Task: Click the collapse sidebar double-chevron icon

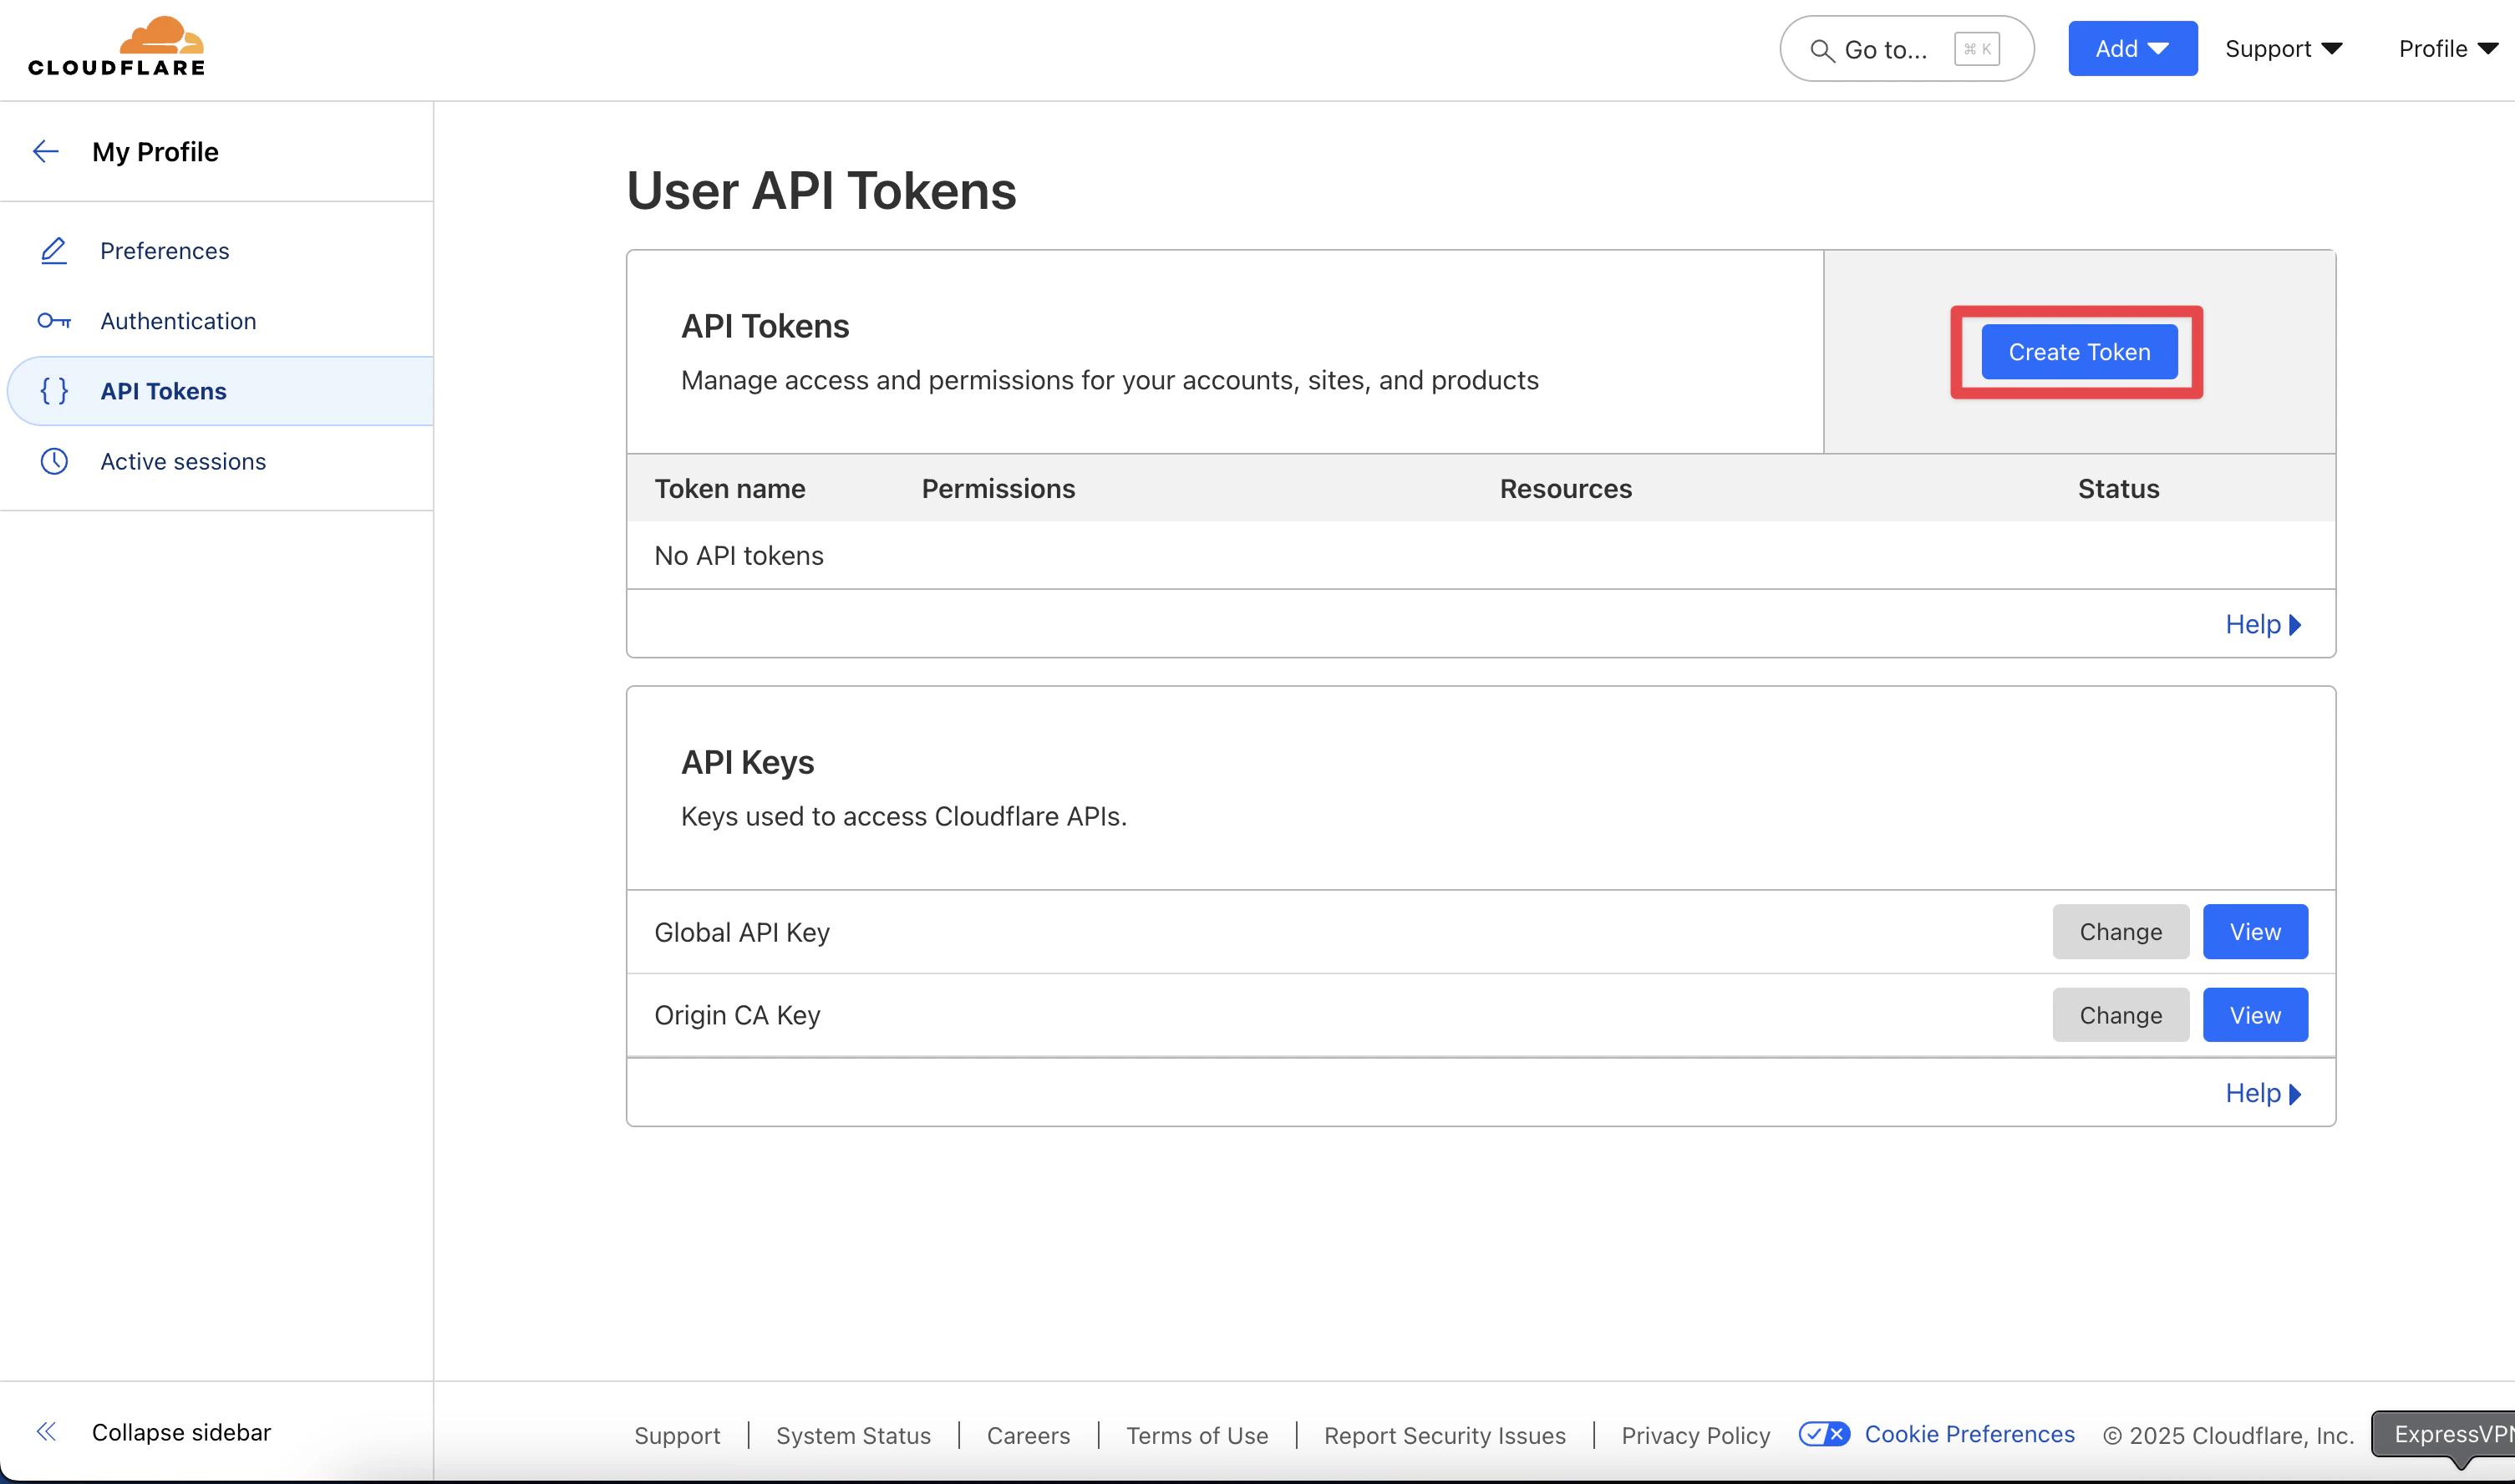Action: click(x=46, y=1432)
